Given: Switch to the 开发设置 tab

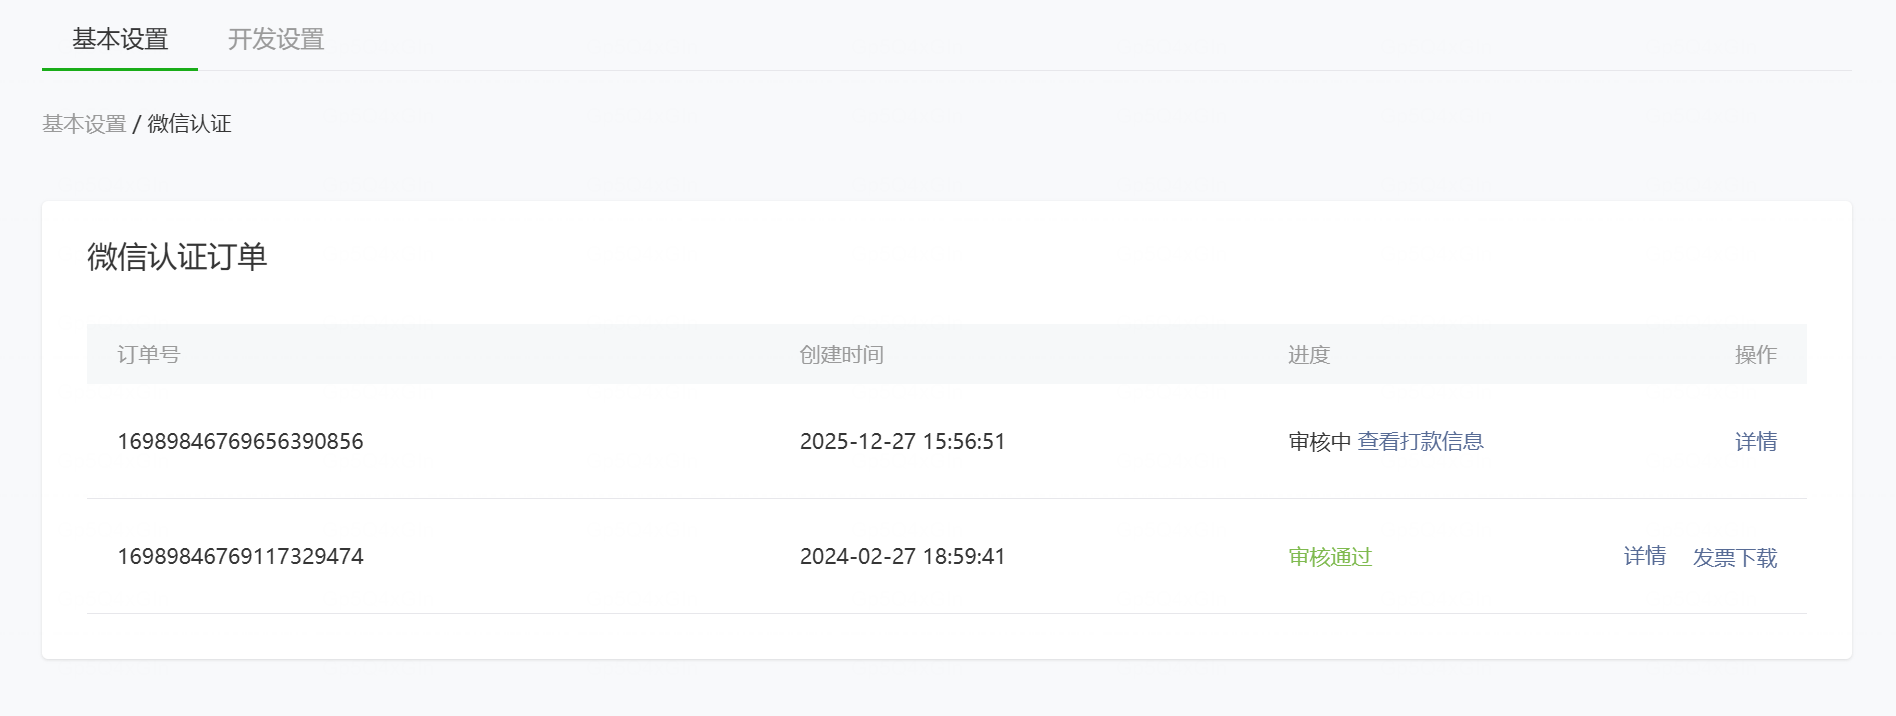Looking at the screenshot, I should point(276,39).
